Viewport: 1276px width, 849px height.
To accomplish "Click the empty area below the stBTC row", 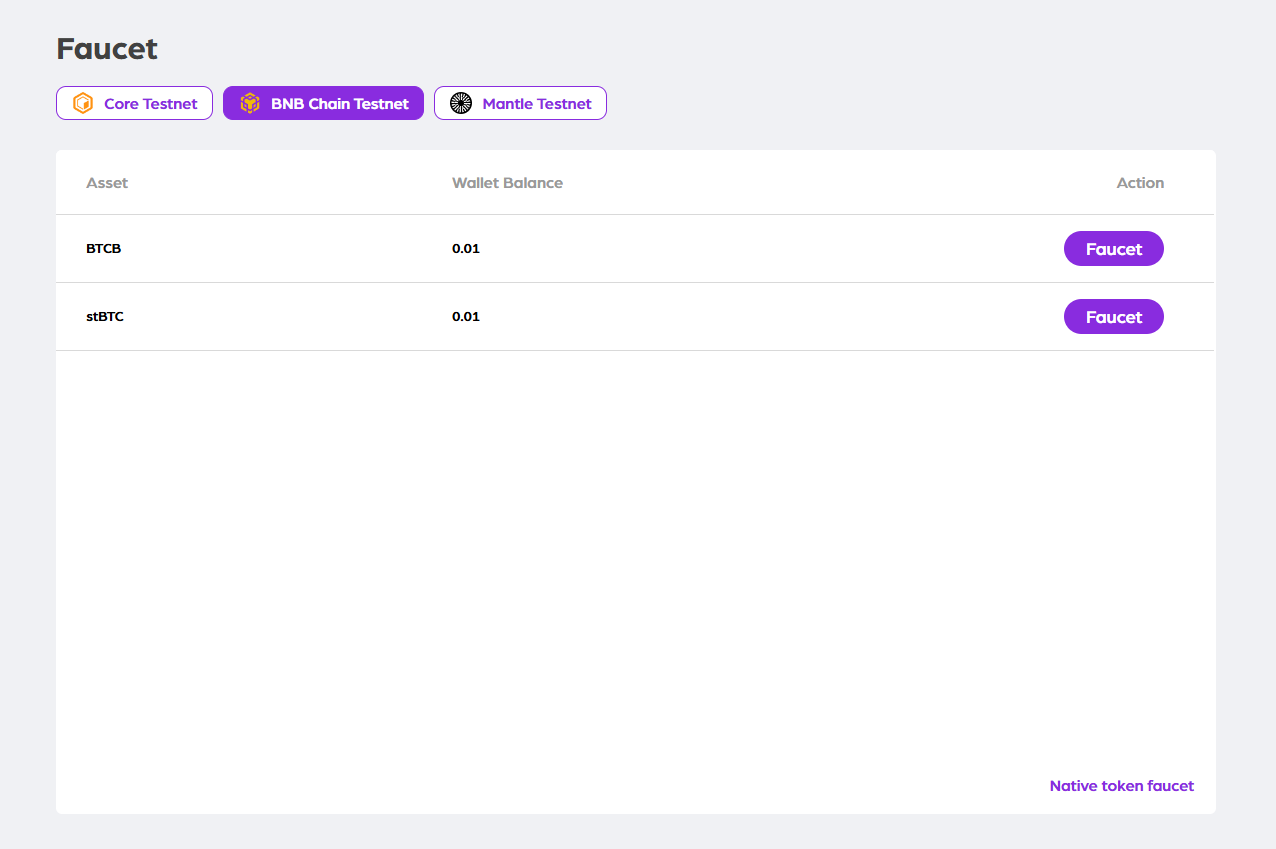I will coord(635,550).
